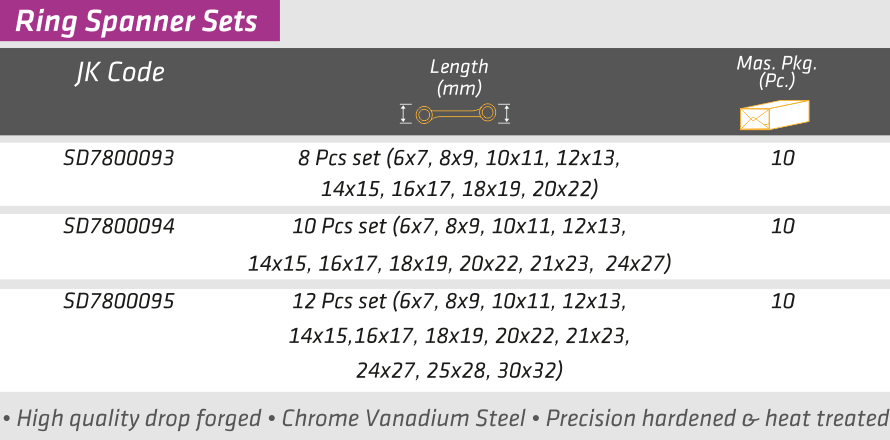Click the package quantity for SD7800093

pyautogui.click(x=783, y=158)
